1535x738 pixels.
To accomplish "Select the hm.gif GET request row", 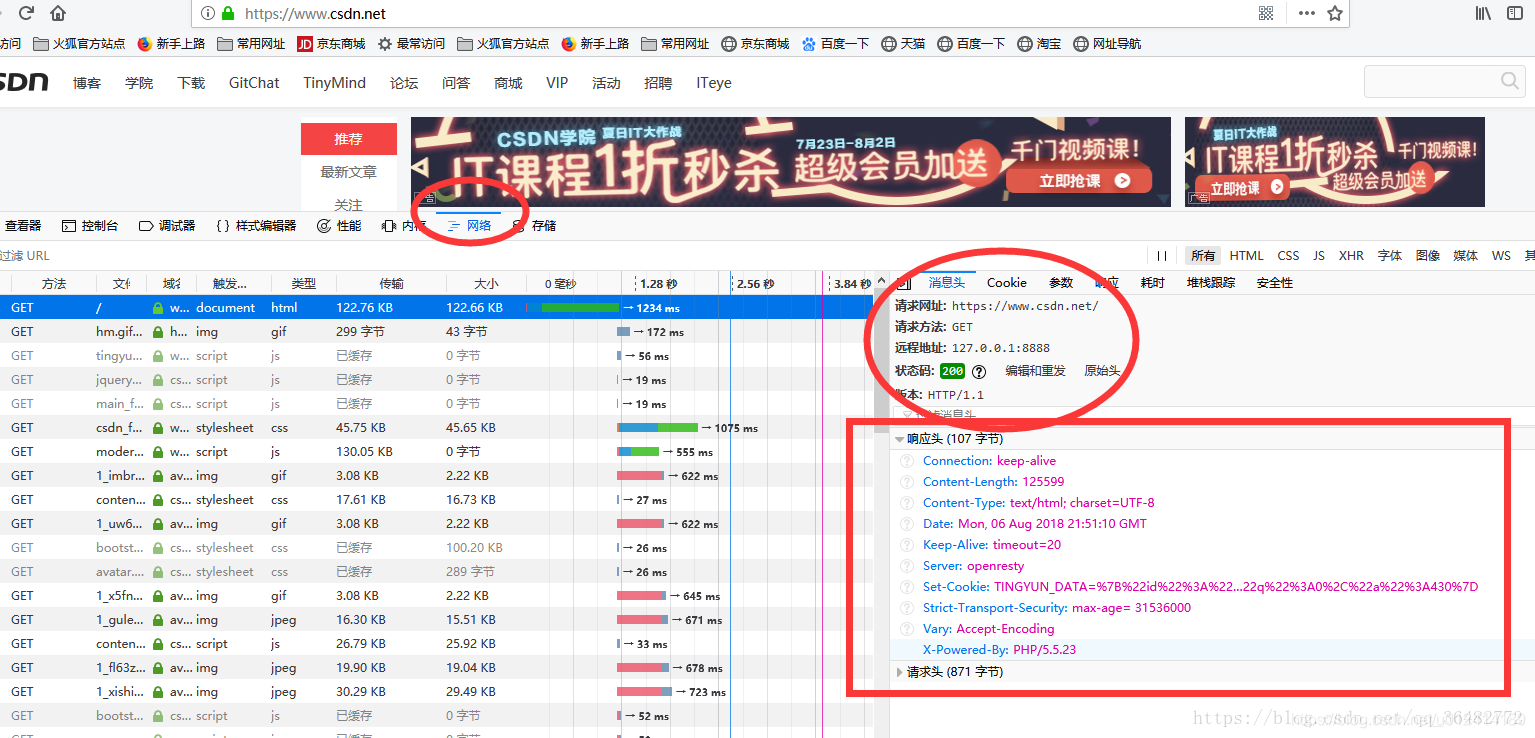I will click(x=435, y=332).
